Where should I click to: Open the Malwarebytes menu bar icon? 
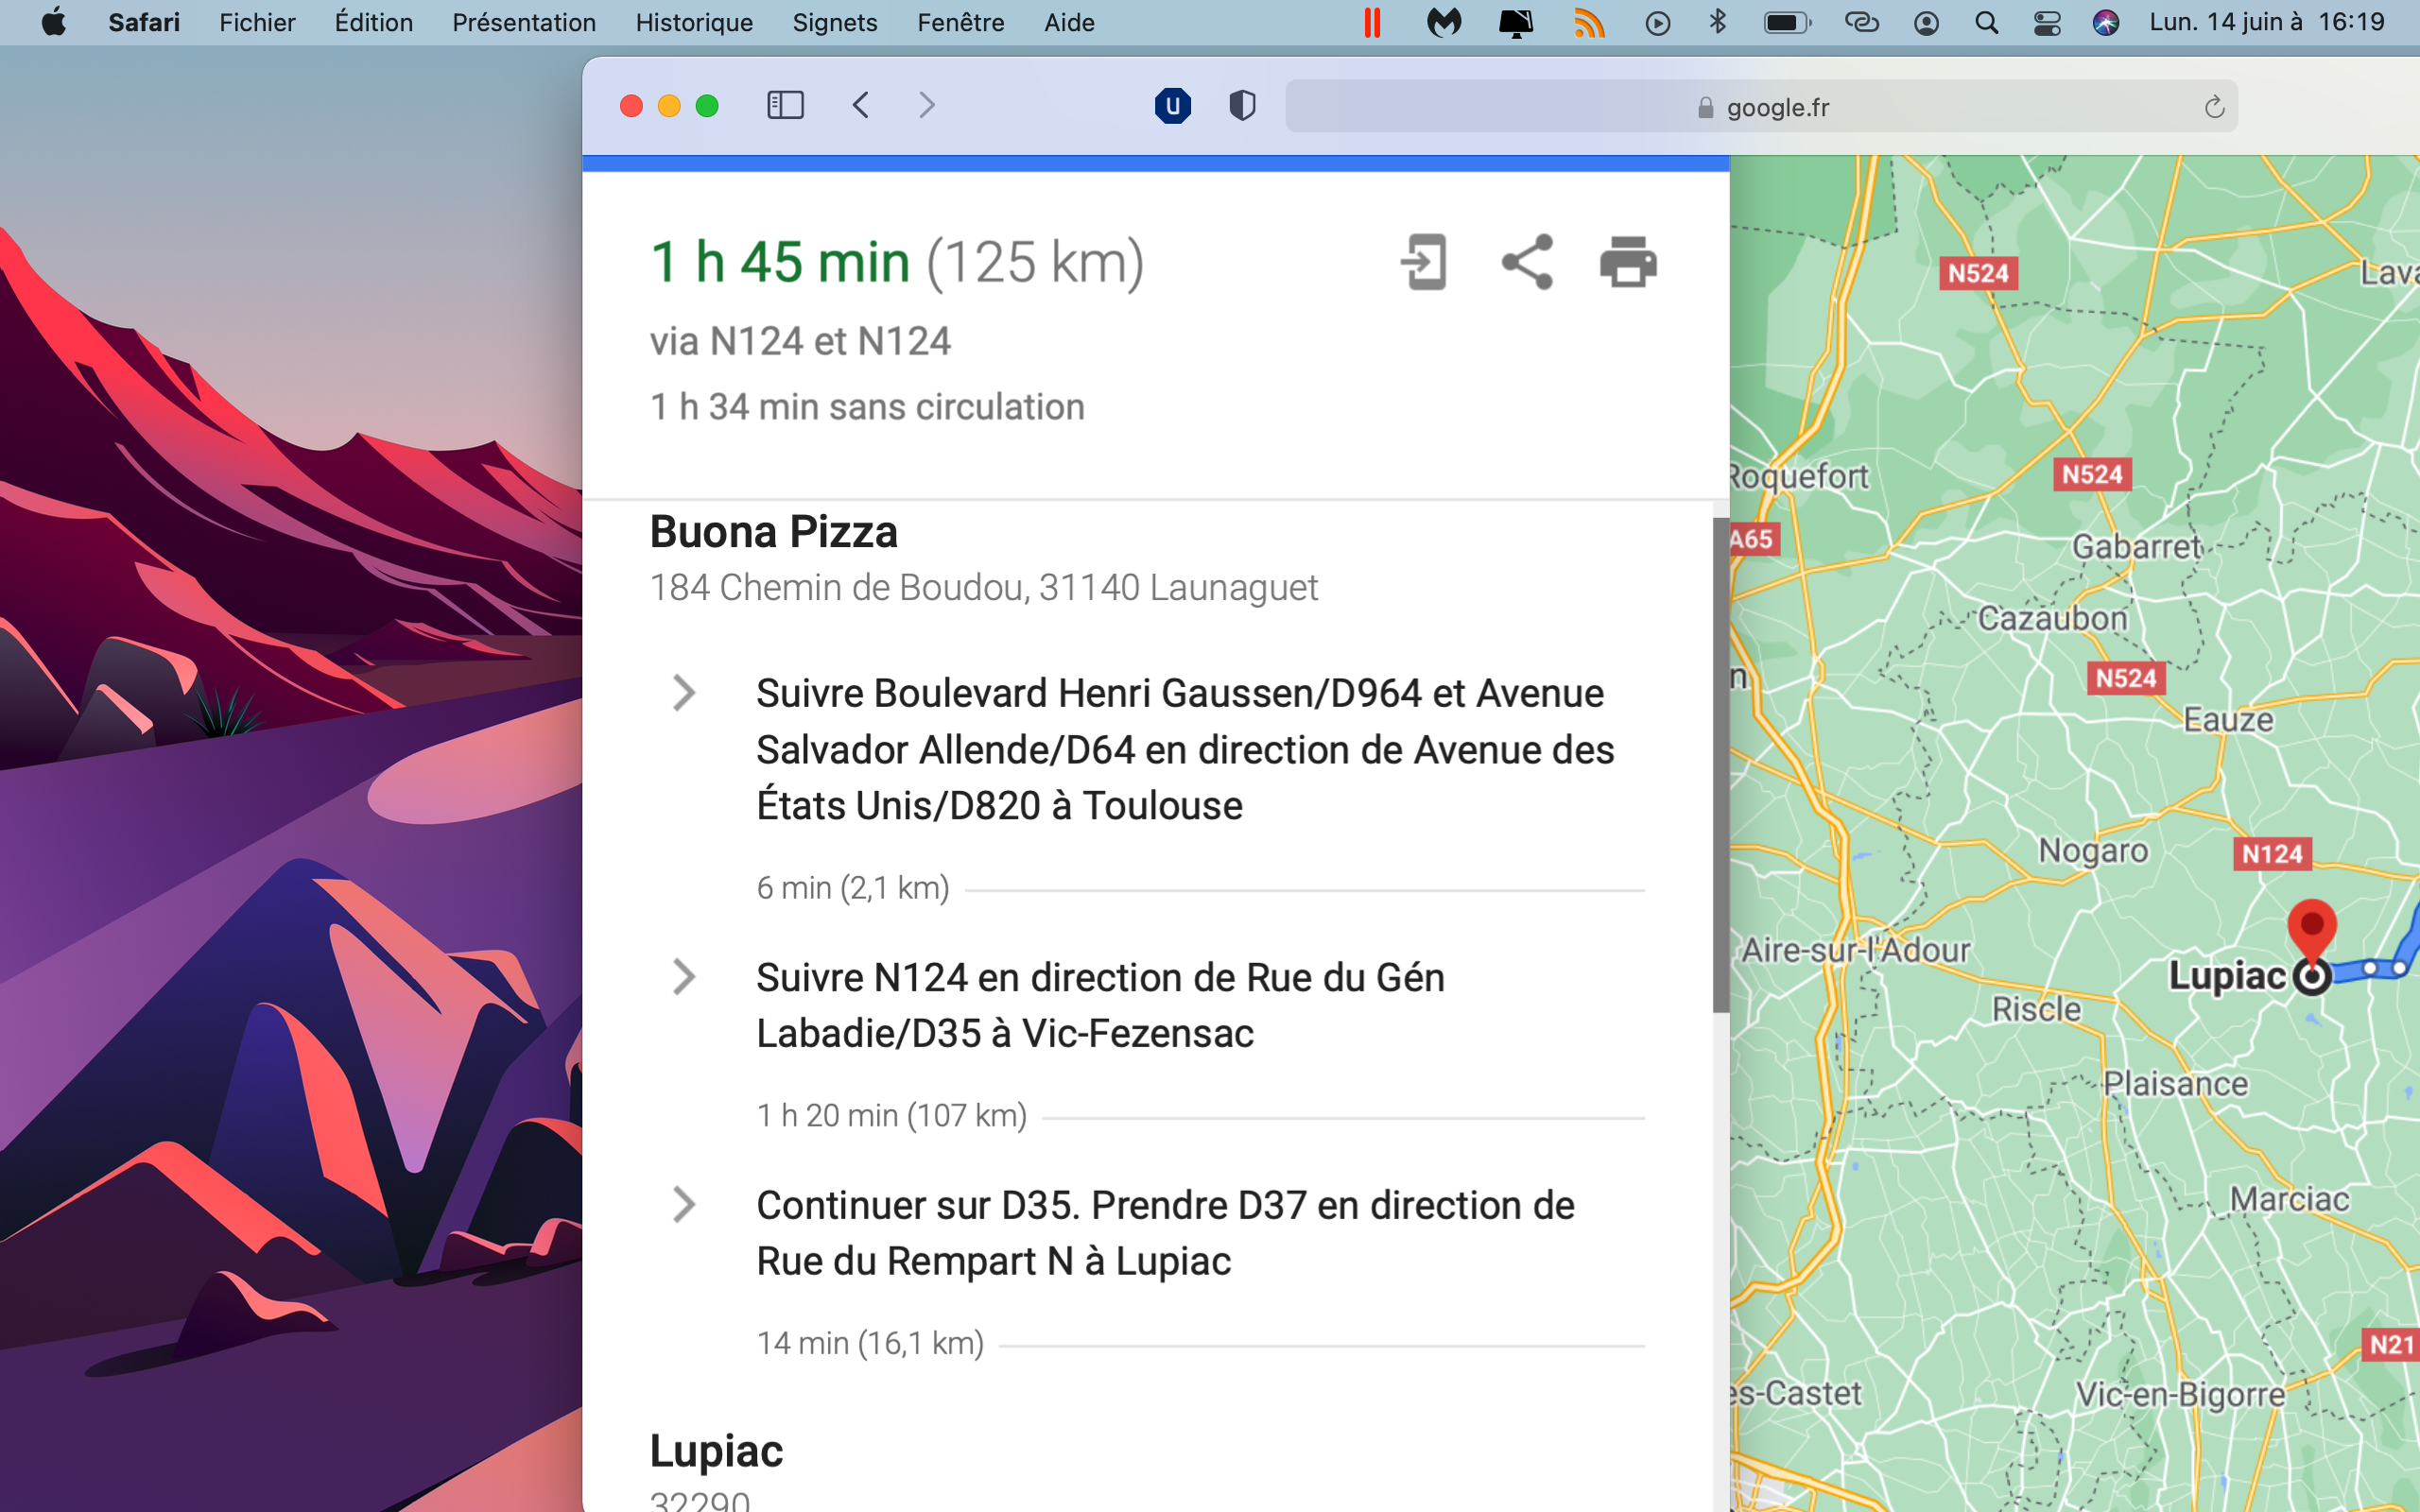(1444, 22)
